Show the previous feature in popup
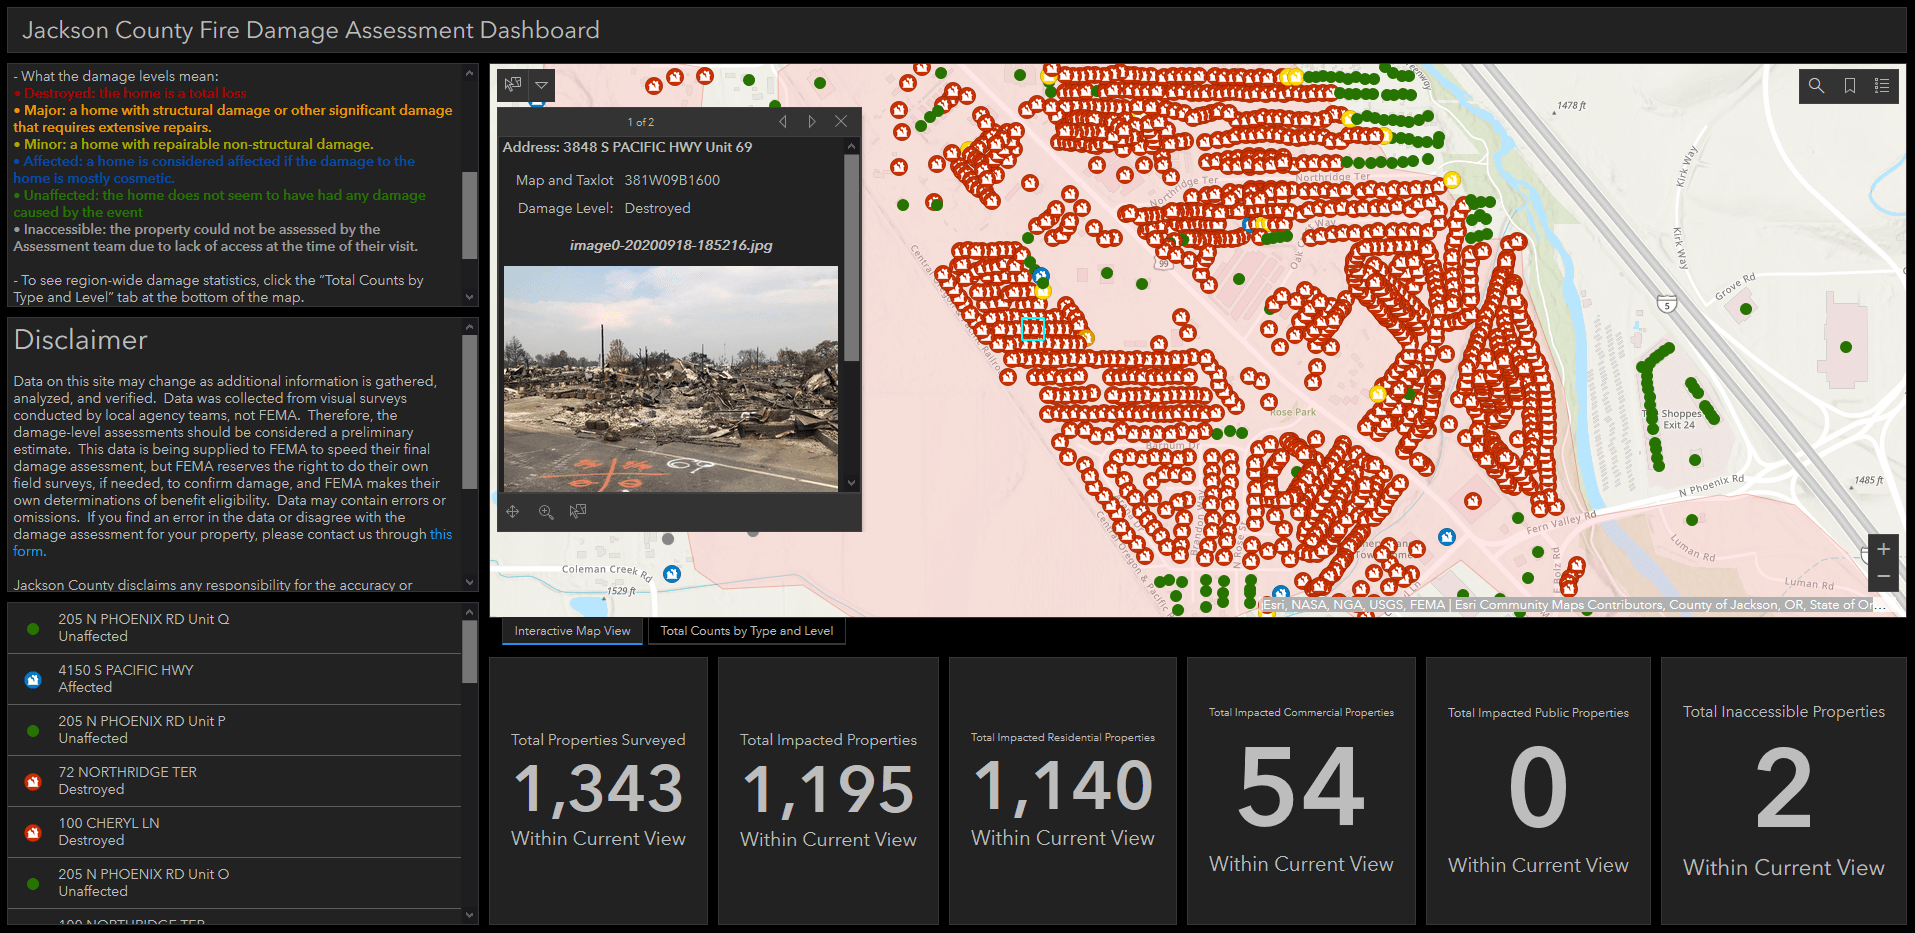Image resolution: width=1915 pixels, height=933 pixels. pyautogui.click(x=783, y=122)
